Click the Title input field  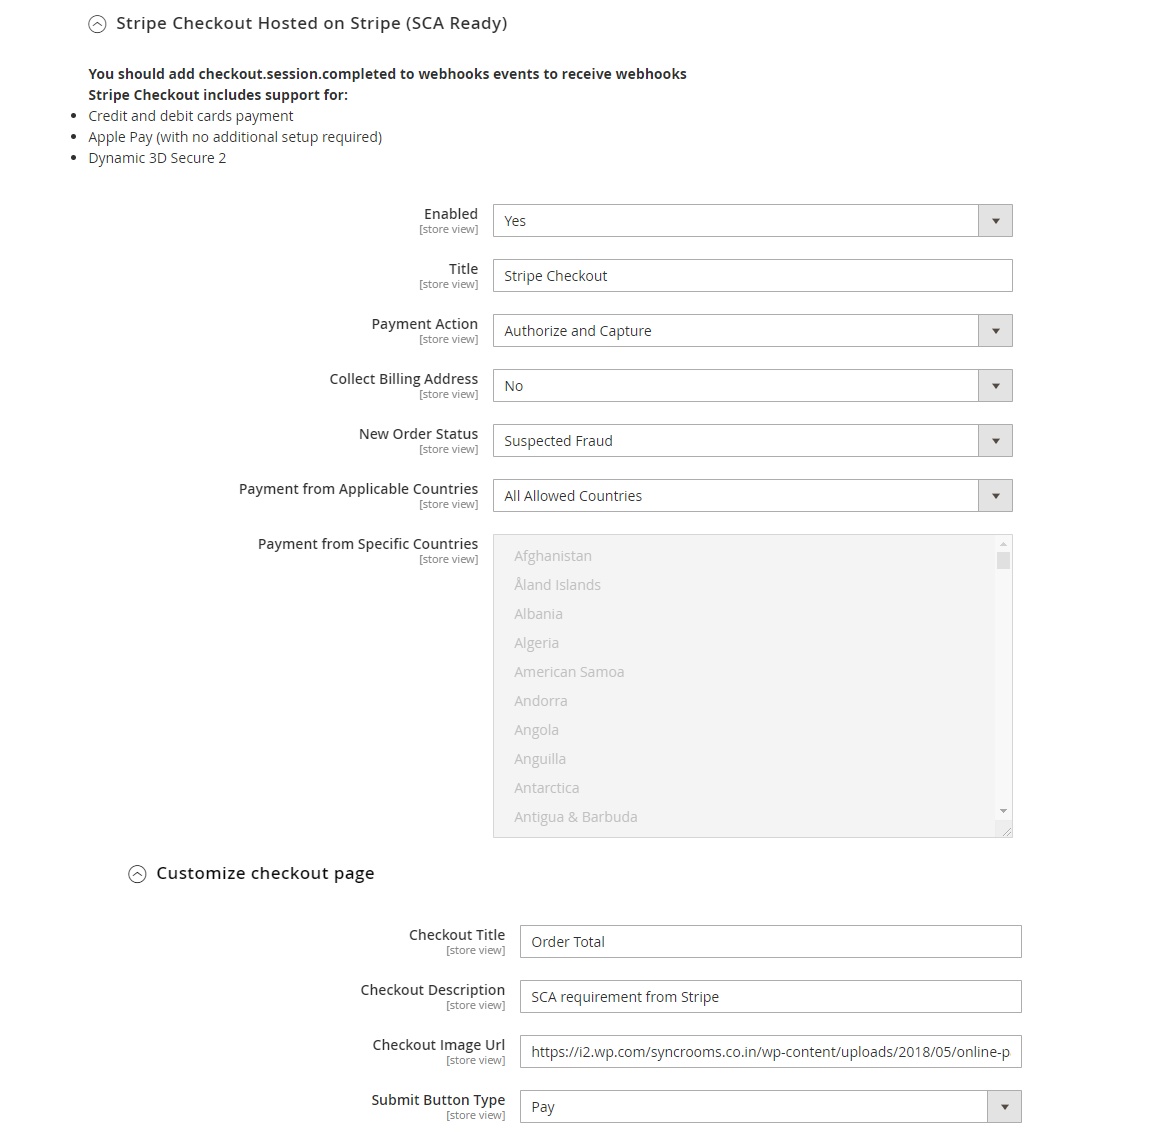[x=752, y=276]
